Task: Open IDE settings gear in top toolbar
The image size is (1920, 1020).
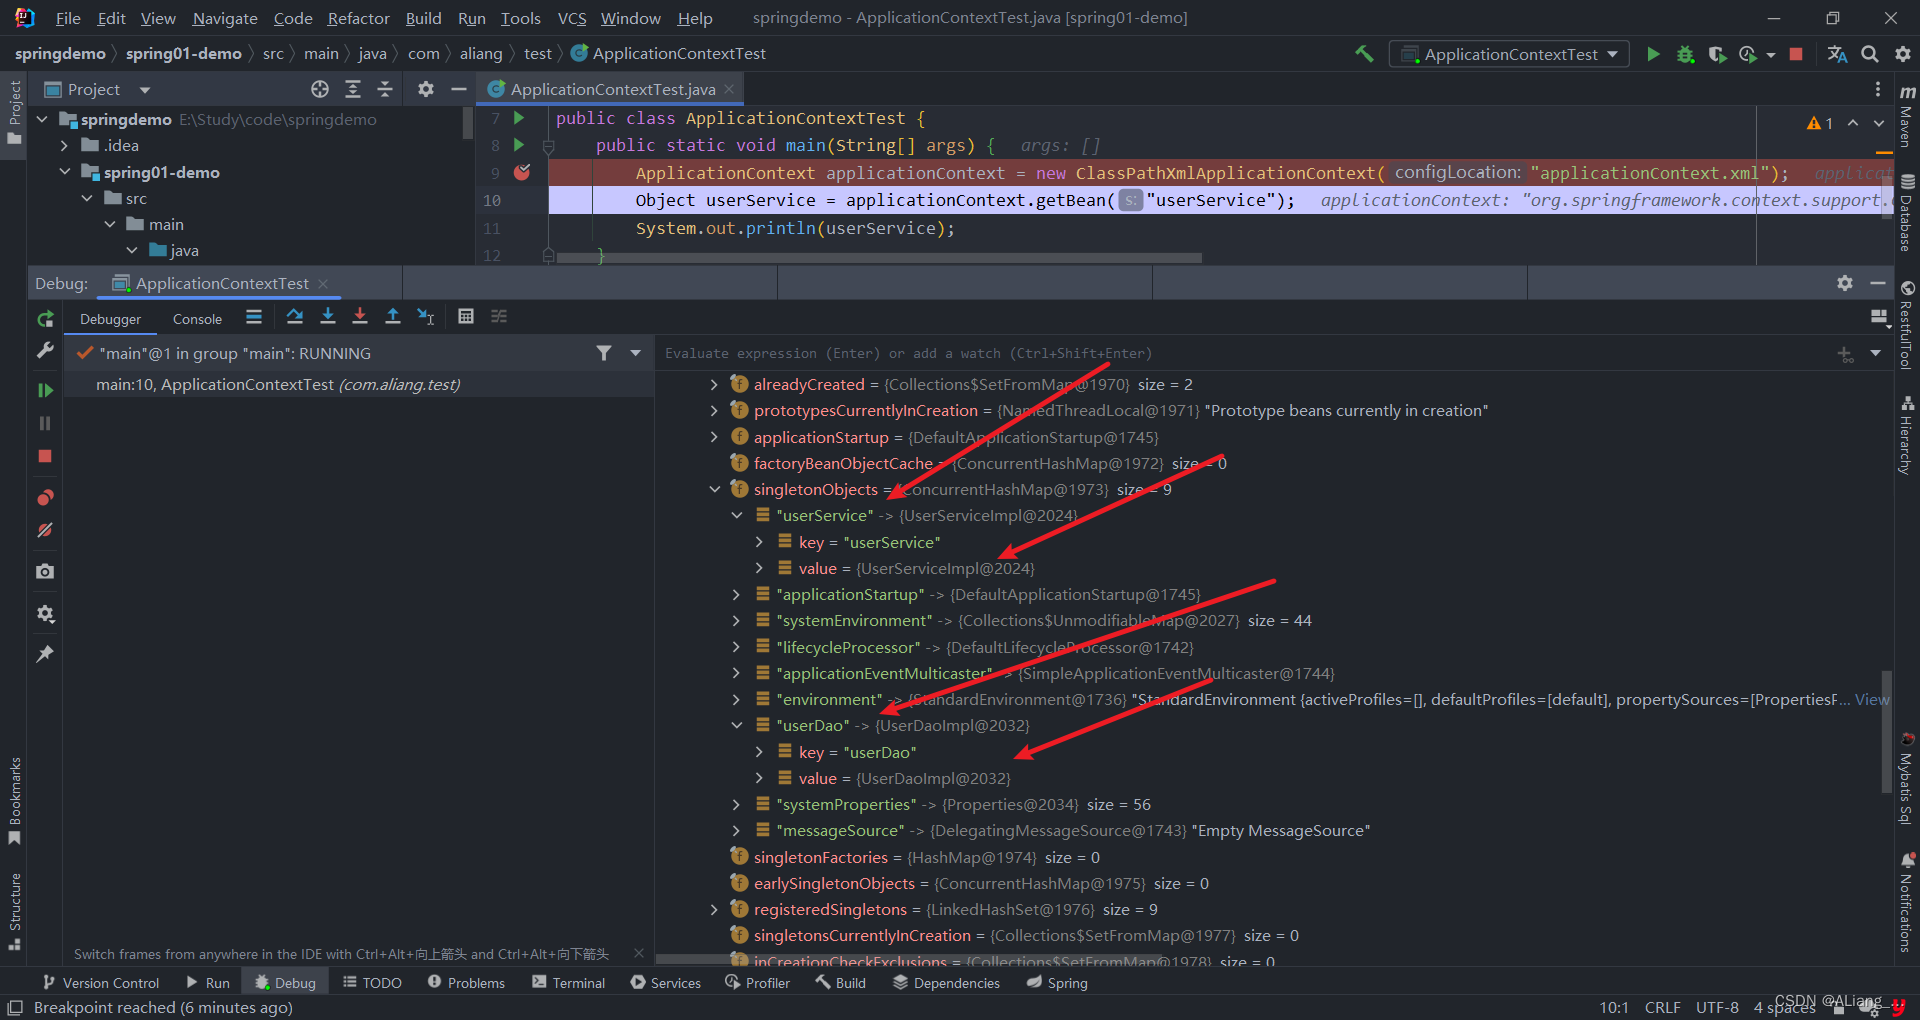Action: pos(1902,54)
